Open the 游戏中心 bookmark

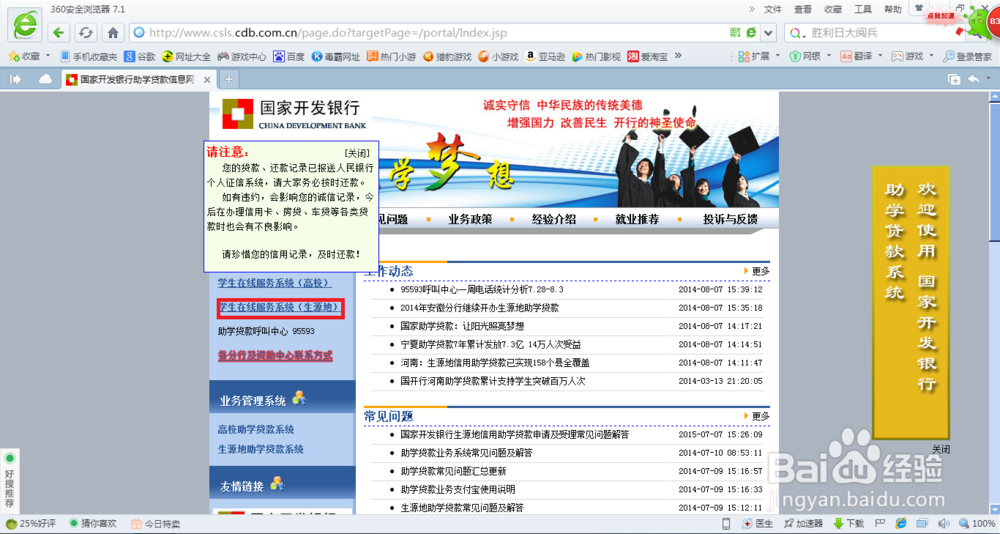click(242, 56)
